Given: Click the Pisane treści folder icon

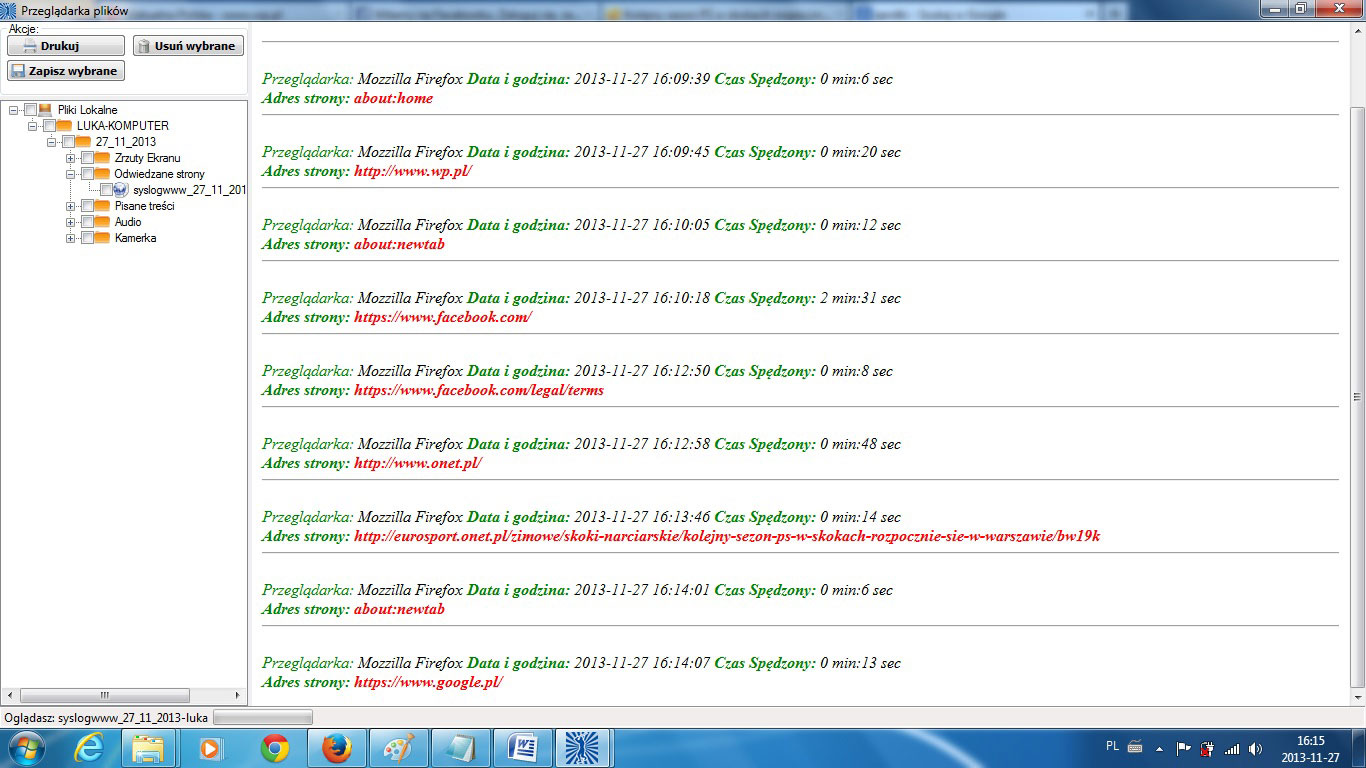Looking at the screenshot, I should 102,206.
